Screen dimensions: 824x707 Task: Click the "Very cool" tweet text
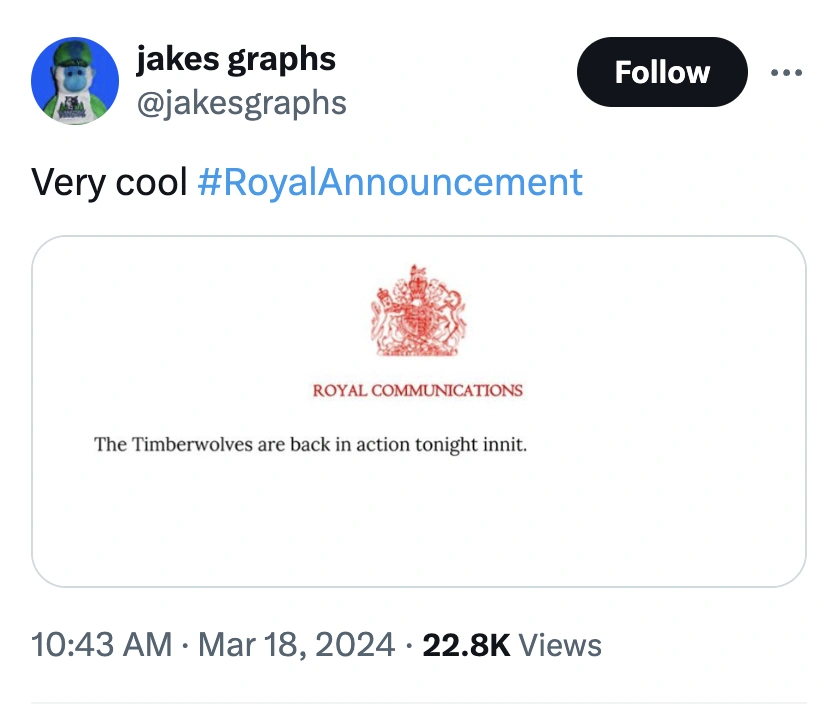point(109,182)
